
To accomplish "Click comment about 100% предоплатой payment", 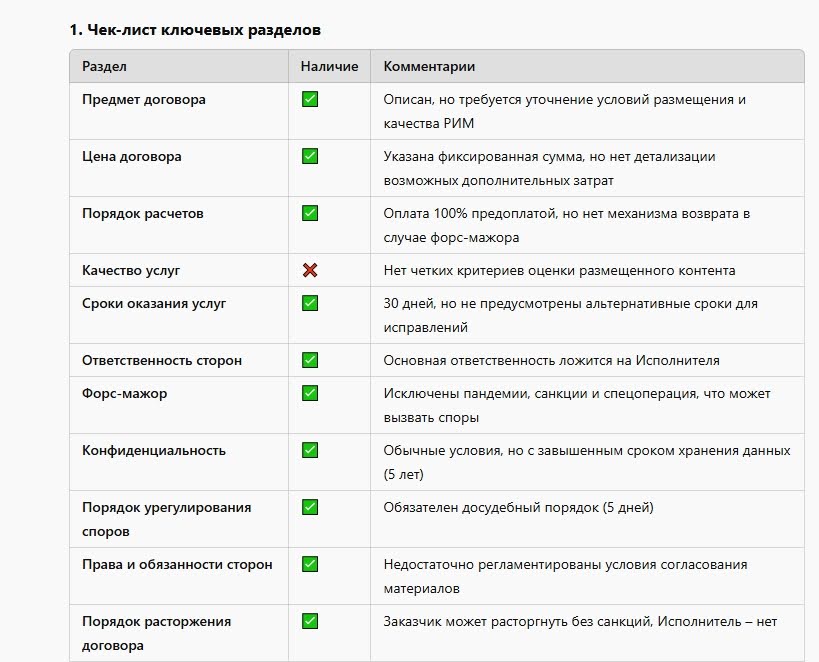I will [x=567, y=225].
